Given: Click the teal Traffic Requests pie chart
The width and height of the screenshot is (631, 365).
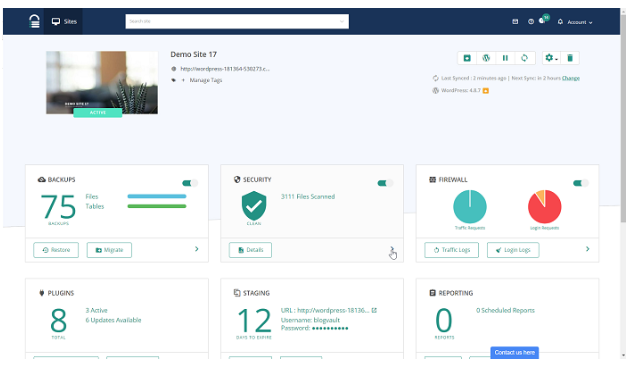Looking at the screenshot, I should click(x=470, y=206).
